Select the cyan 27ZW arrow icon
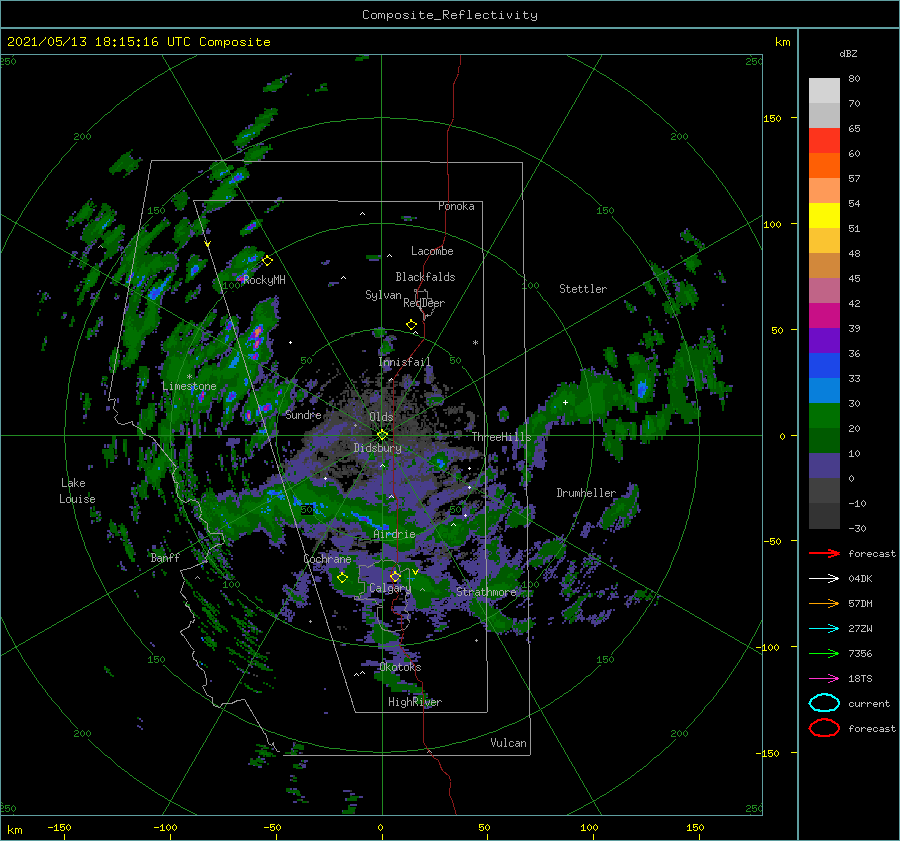Viewport: 900px width, 841px height. (x=824, y=629)
